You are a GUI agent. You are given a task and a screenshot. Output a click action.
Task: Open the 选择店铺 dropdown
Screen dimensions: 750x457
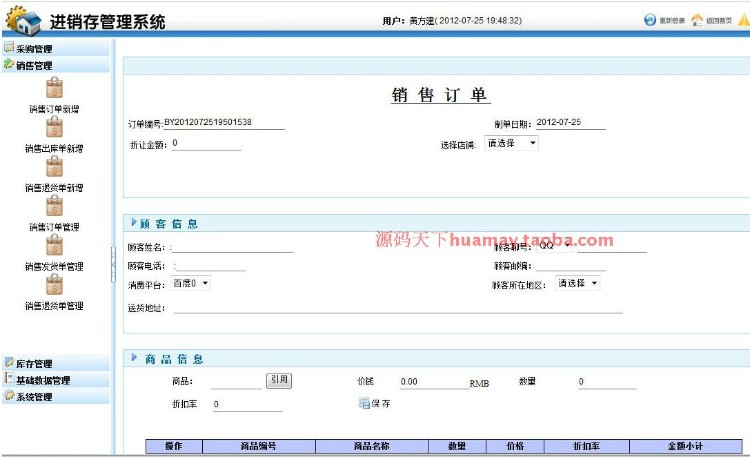511,143
